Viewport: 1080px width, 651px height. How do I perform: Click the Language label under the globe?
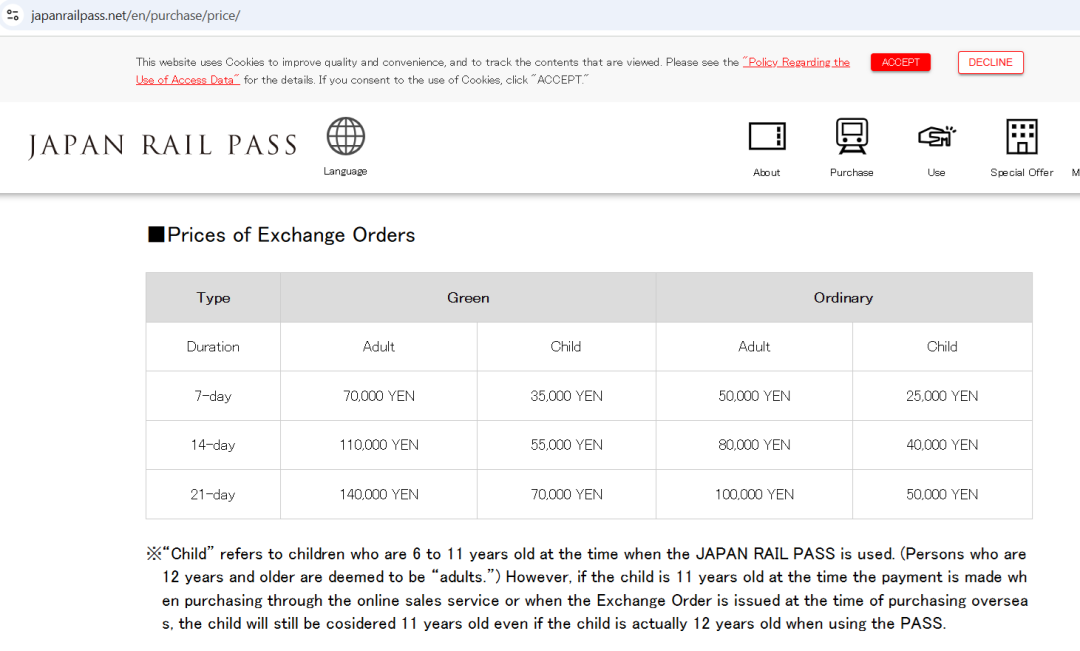click(x=345, y=171)
